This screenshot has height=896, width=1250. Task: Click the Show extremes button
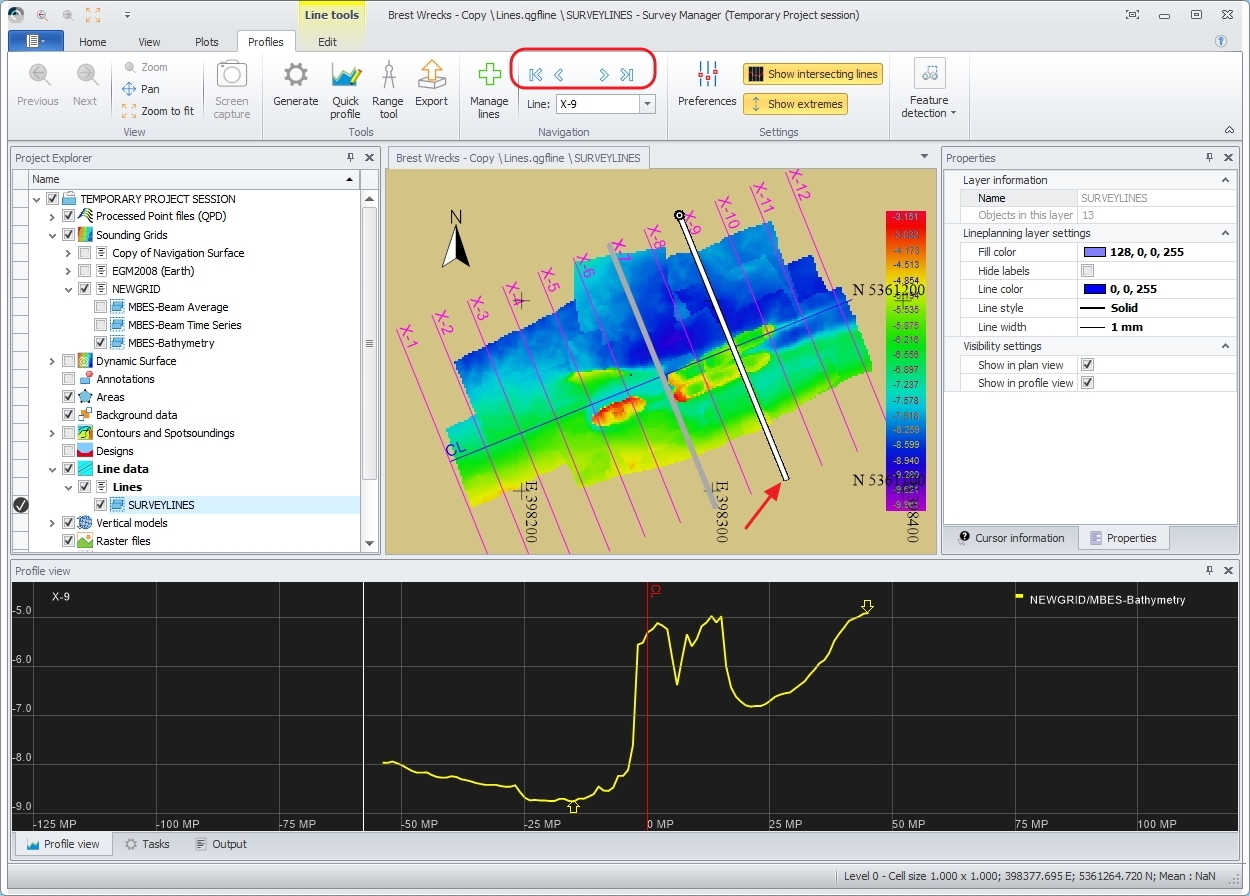point(796,104)
